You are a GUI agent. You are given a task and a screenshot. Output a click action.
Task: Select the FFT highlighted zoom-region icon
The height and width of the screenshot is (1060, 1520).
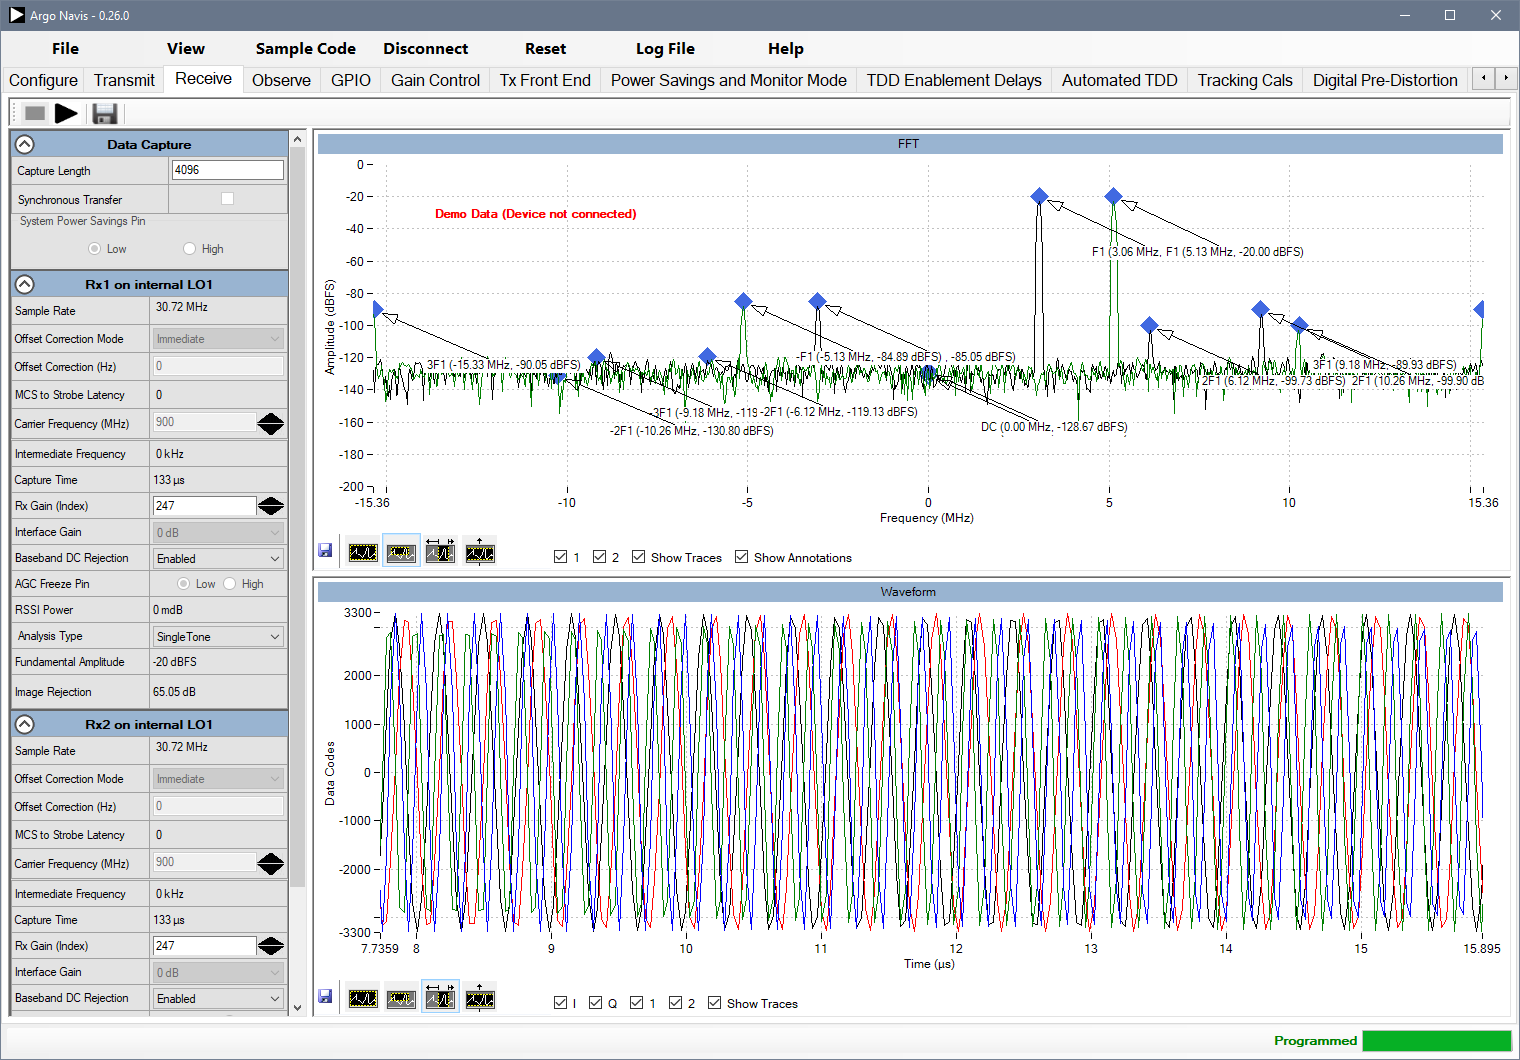click(402, 552)
